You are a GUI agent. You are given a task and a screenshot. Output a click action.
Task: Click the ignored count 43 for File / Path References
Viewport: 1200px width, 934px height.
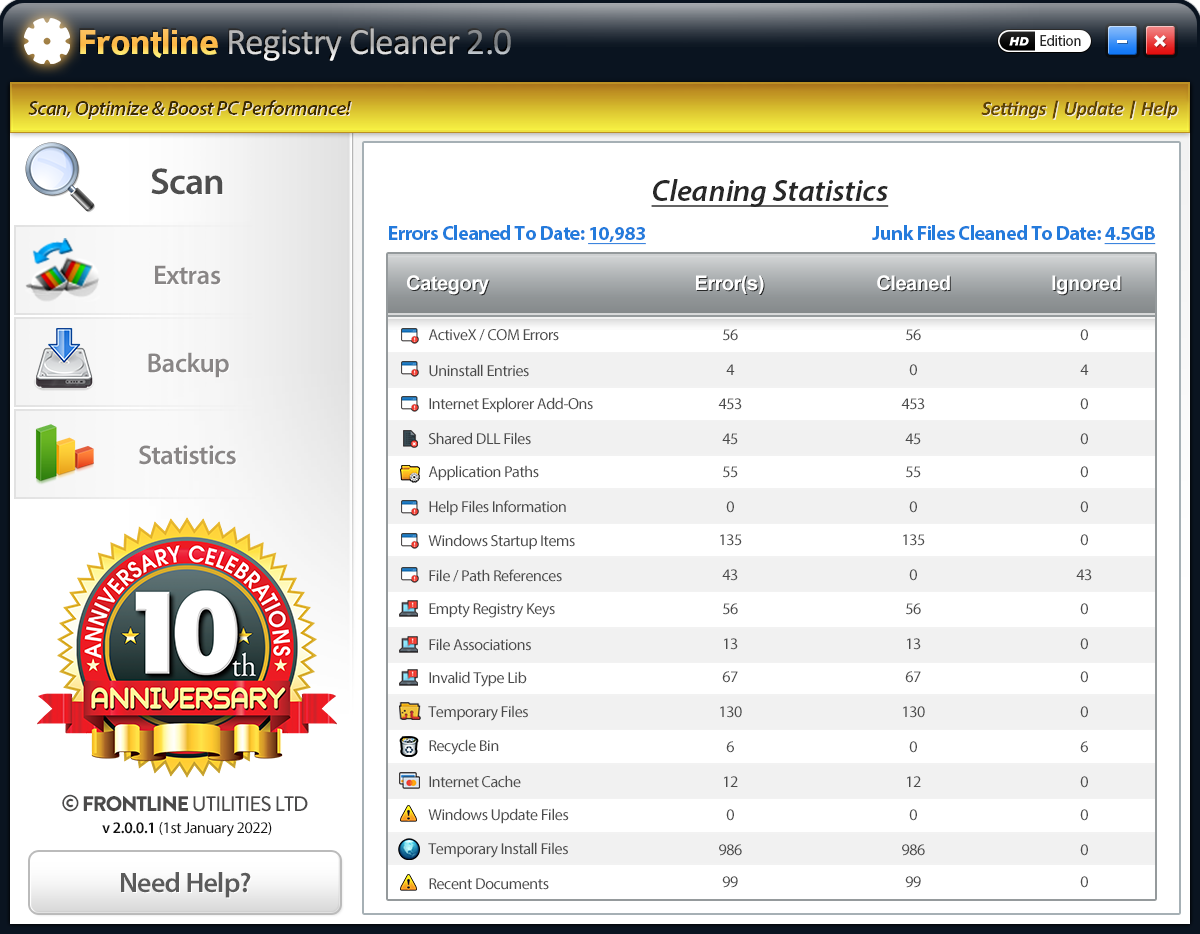pos(1084,575)
